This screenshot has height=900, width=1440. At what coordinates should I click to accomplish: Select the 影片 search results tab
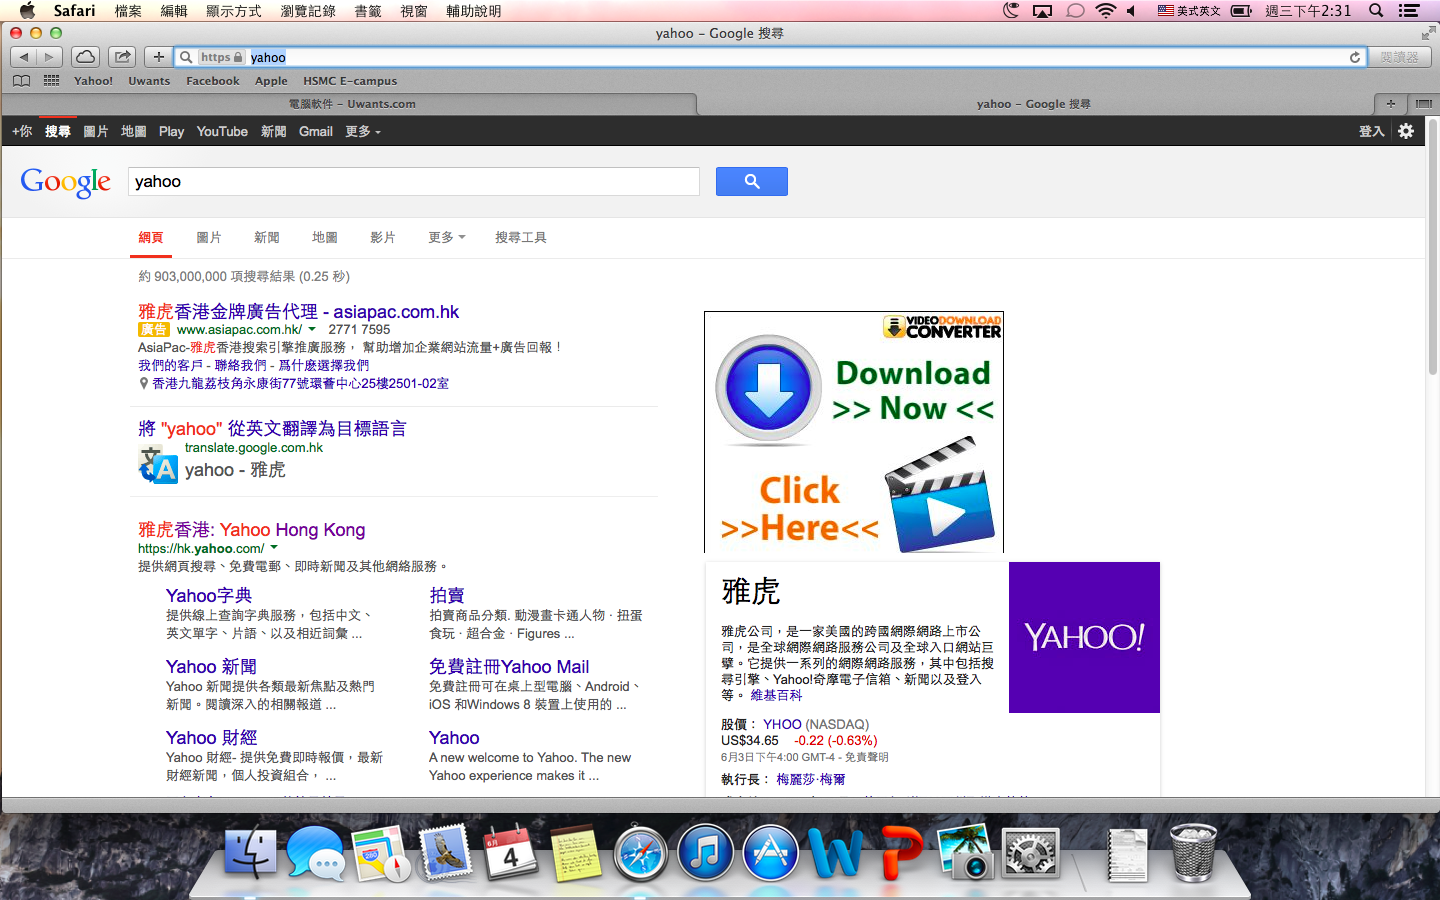click(383, 237)
